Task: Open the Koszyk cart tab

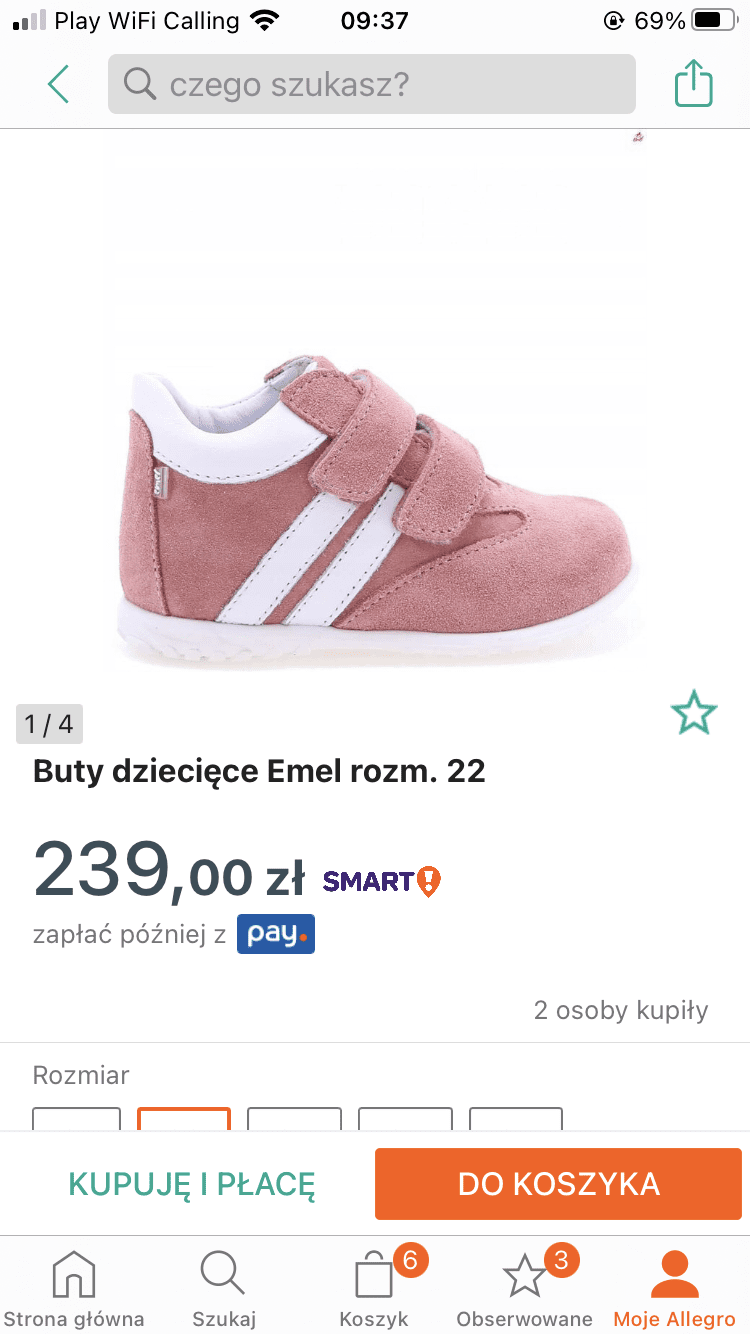Action: [374, 1290]
